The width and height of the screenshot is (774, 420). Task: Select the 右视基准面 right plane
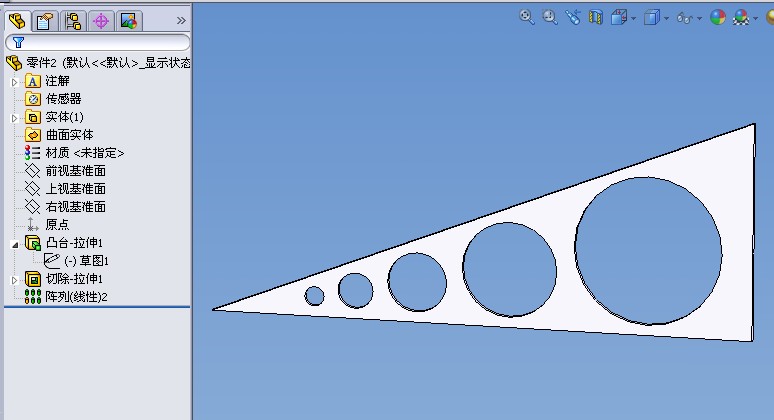65,206
